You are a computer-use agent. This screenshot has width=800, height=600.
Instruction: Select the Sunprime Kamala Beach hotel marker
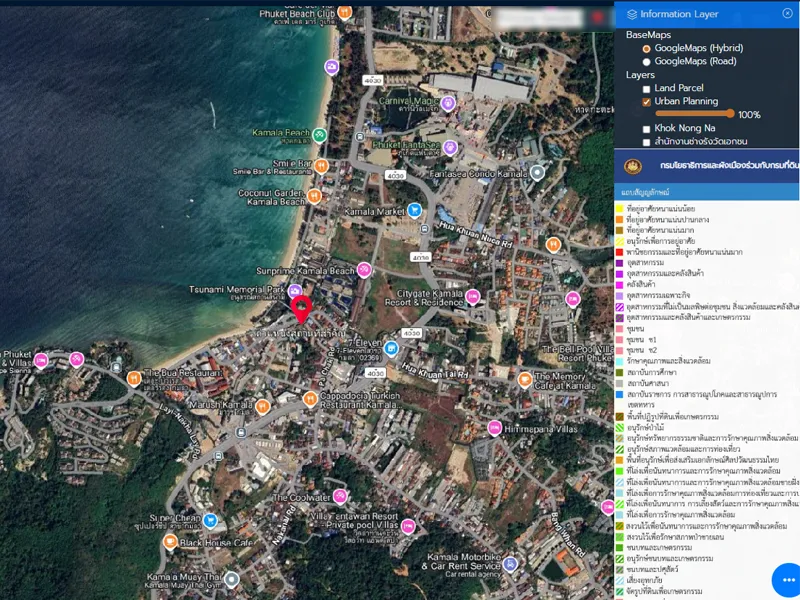coord(364,270)
